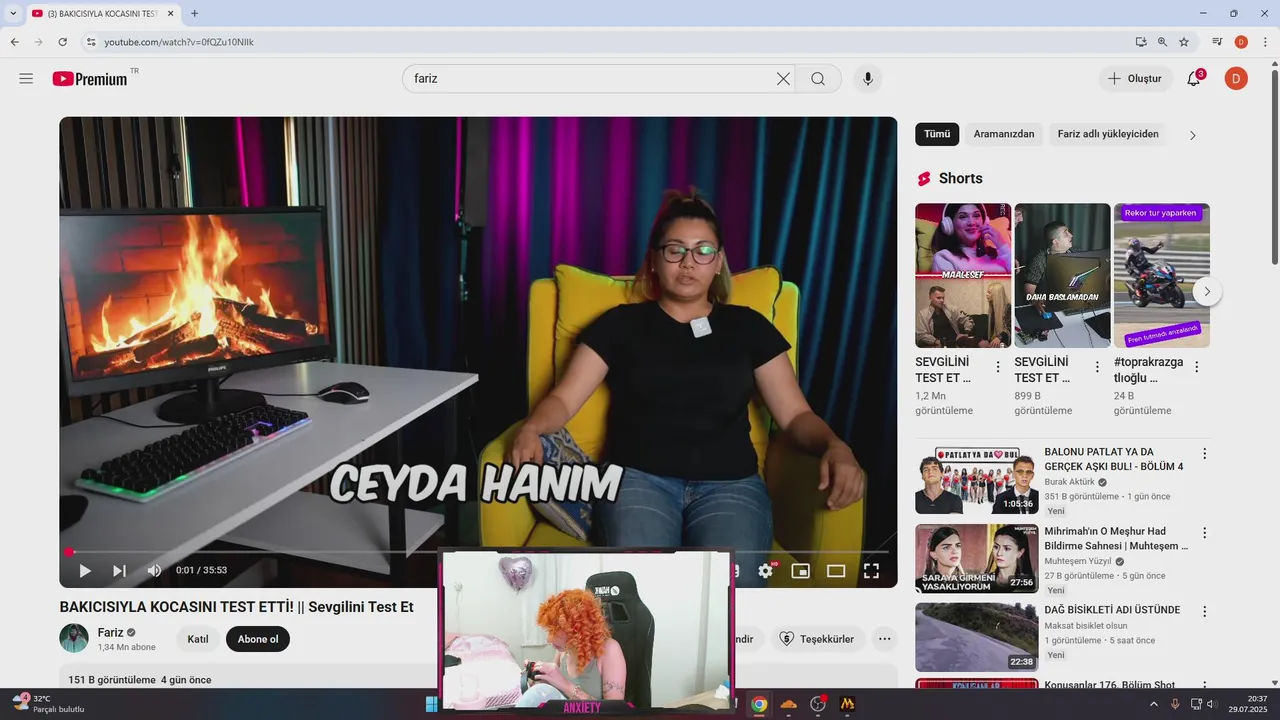Open the tab search dropdown arrow

click(13, 13)
